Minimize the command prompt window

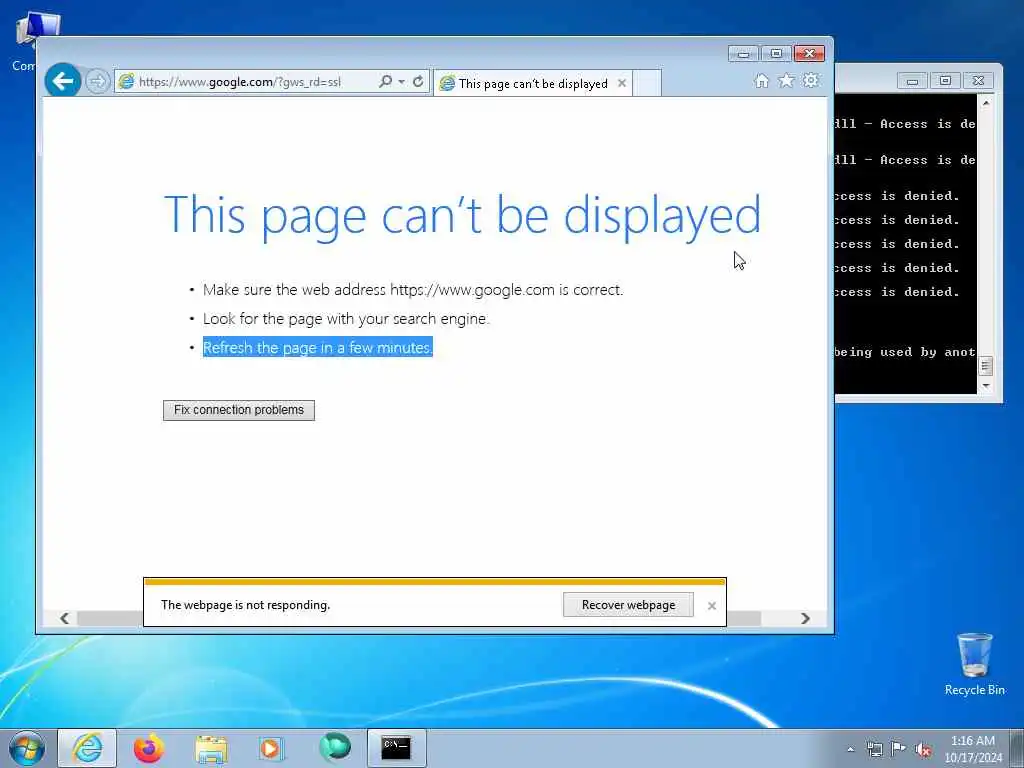coord(912,81)
